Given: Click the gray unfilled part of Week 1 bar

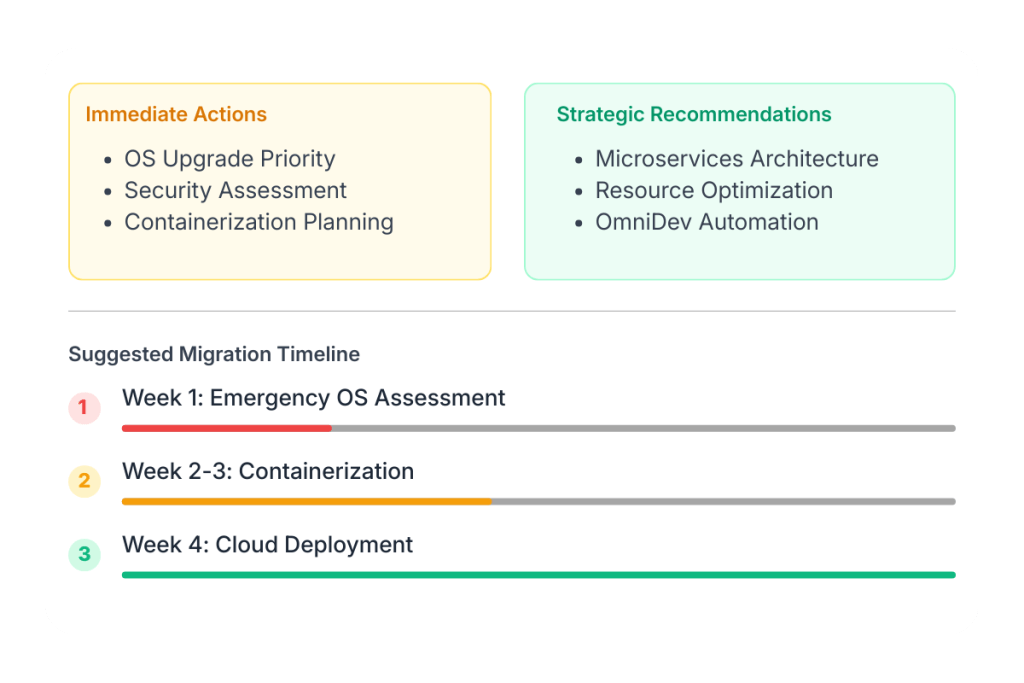Looking at the screenshot, I should (x=643, y=428).
